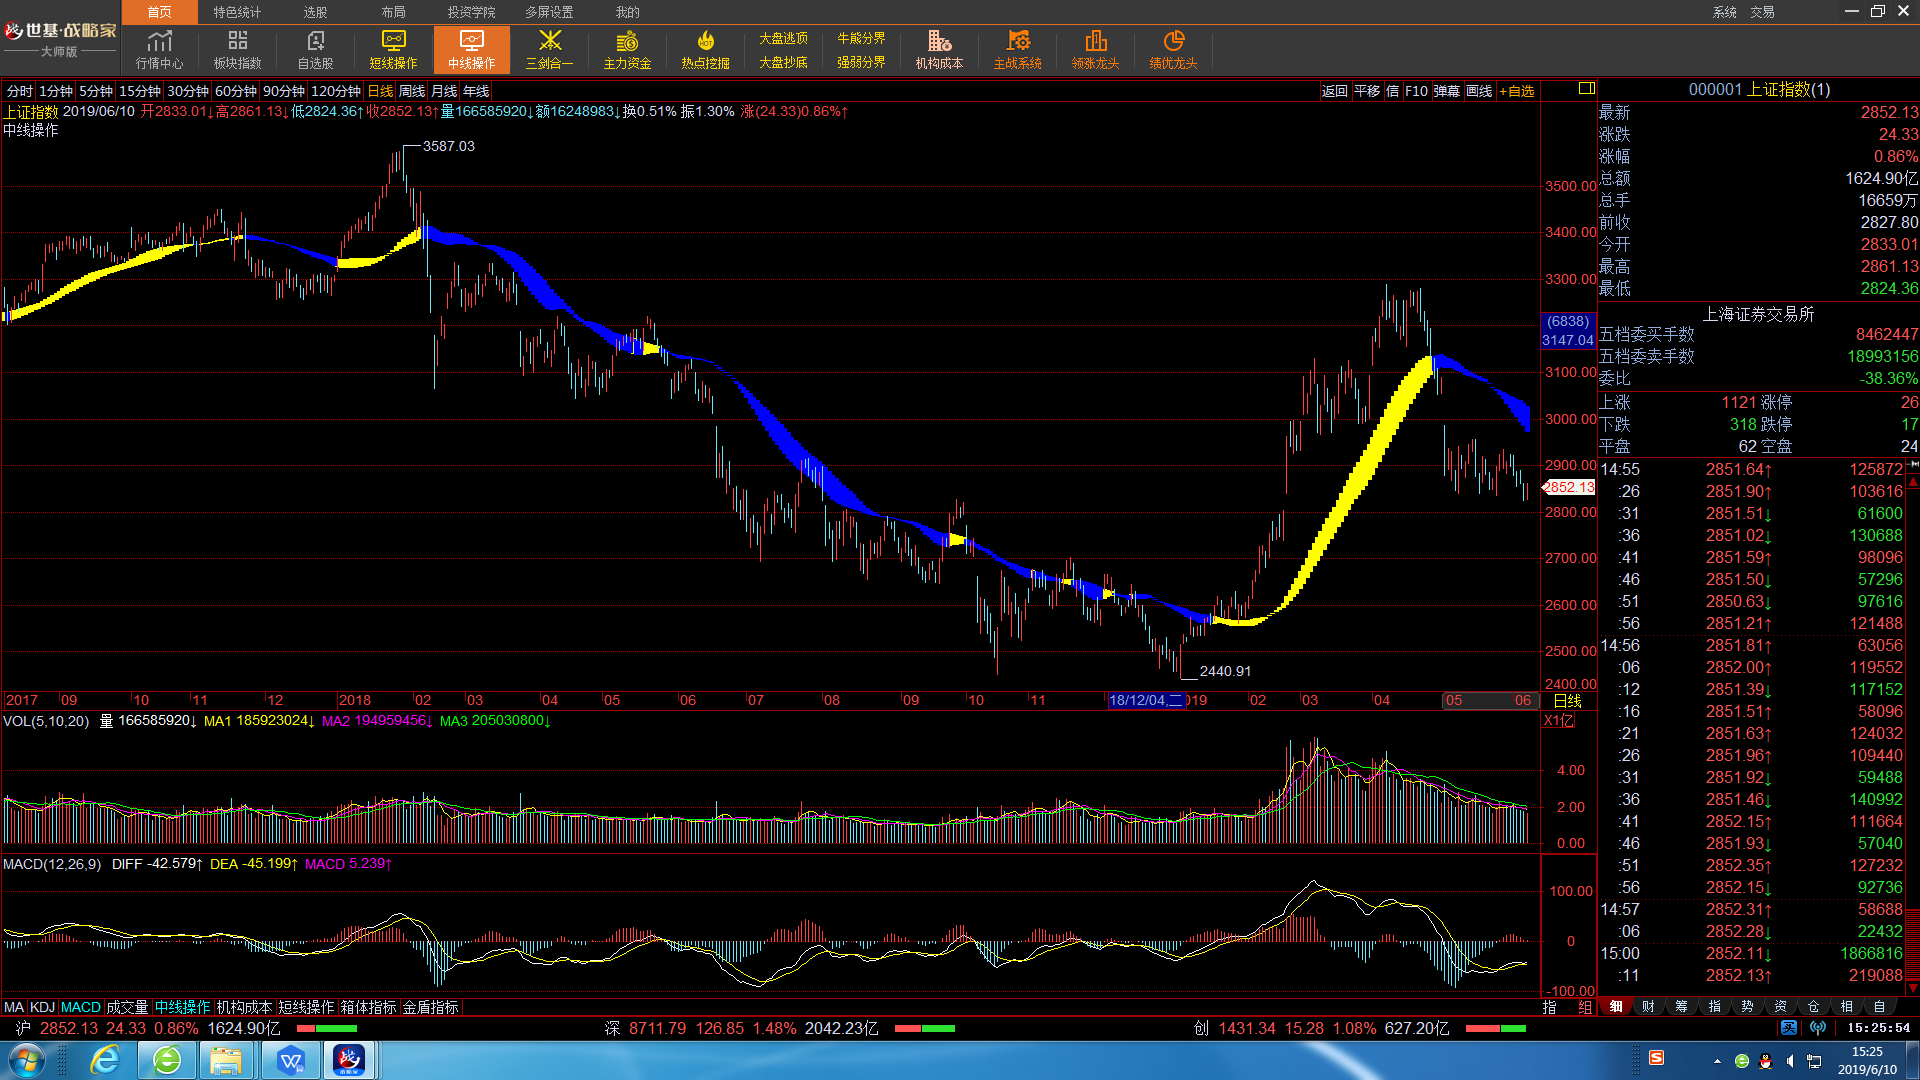Open the 选股 stock picker menu
Screen dimensions: 1920x1080
315,12
